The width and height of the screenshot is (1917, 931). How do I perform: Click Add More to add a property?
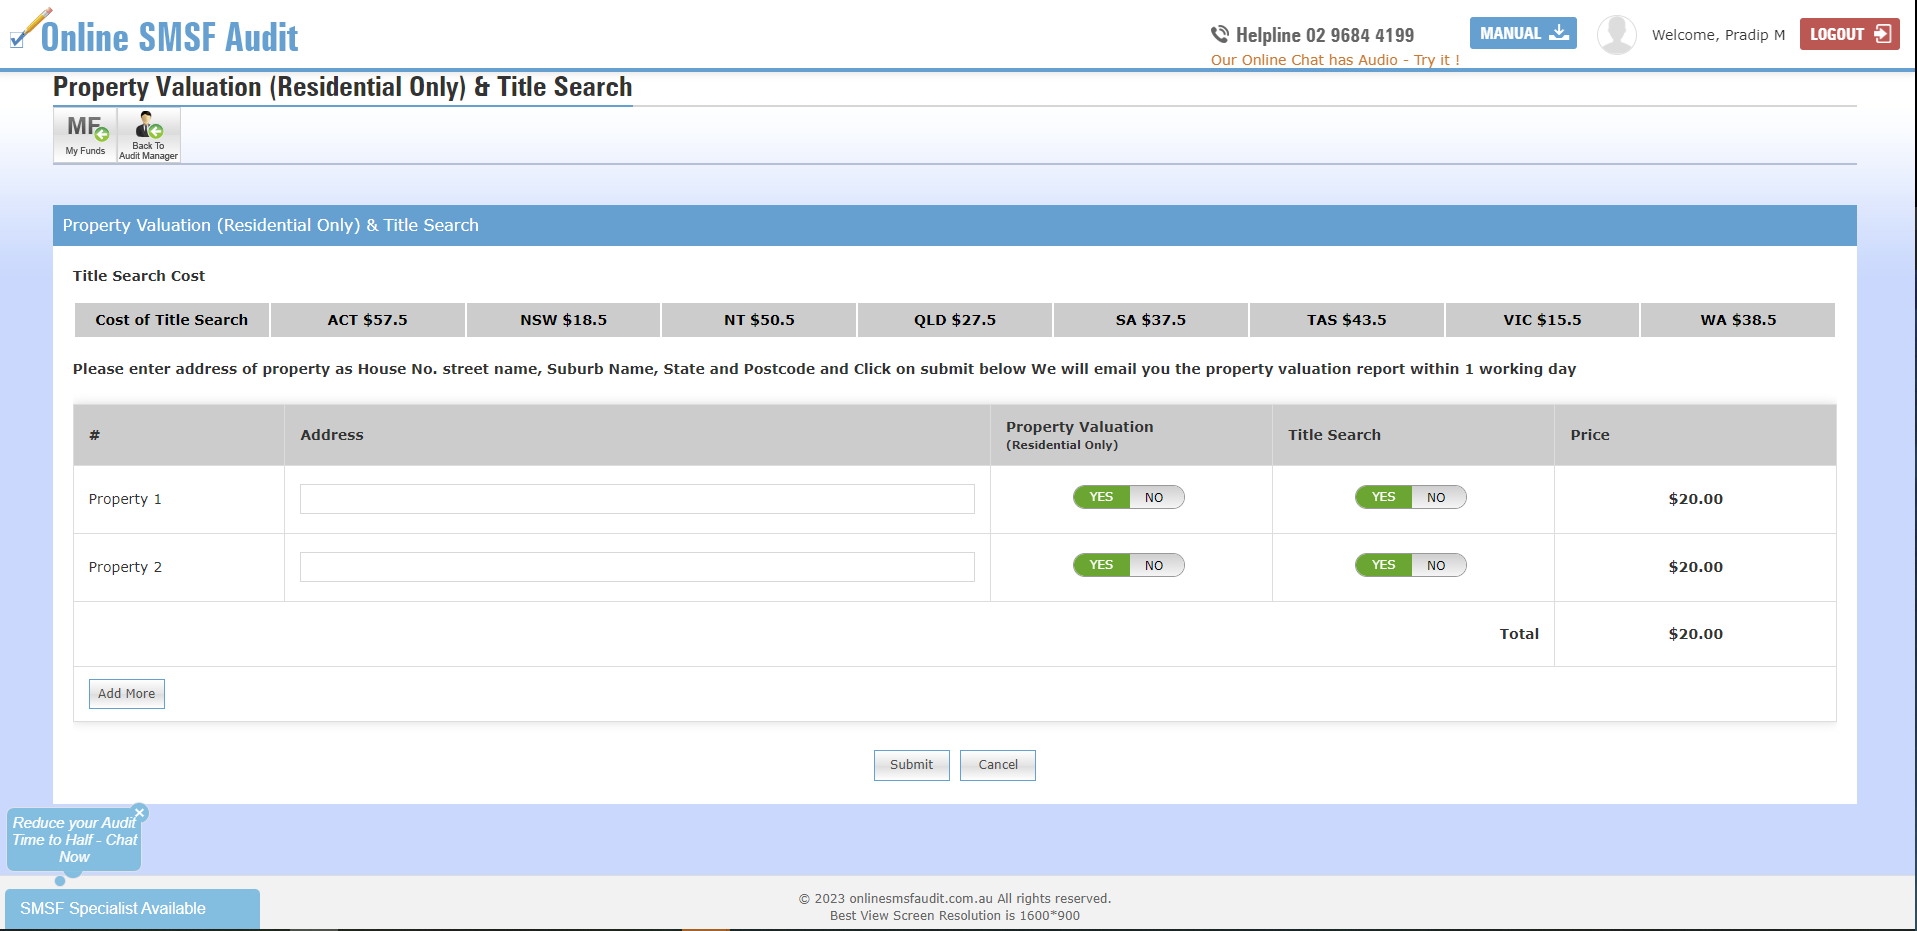click(126, 693)
